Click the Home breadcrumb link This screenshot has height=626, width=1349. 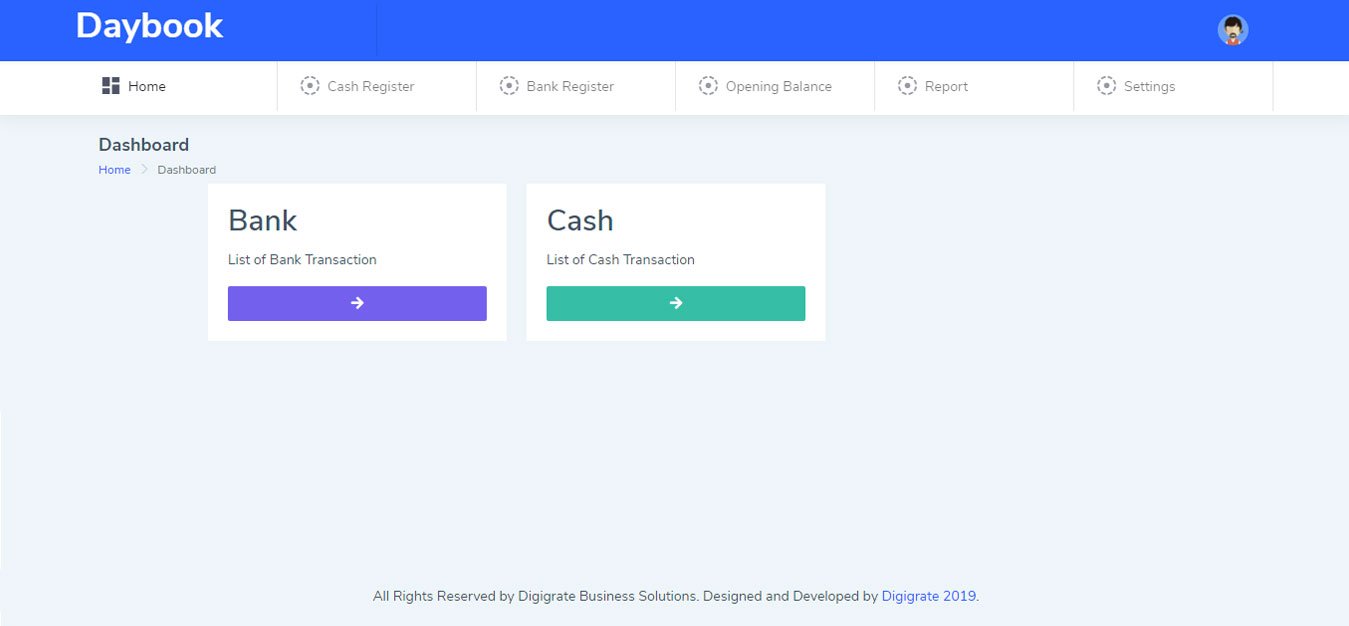pos(114,170)
